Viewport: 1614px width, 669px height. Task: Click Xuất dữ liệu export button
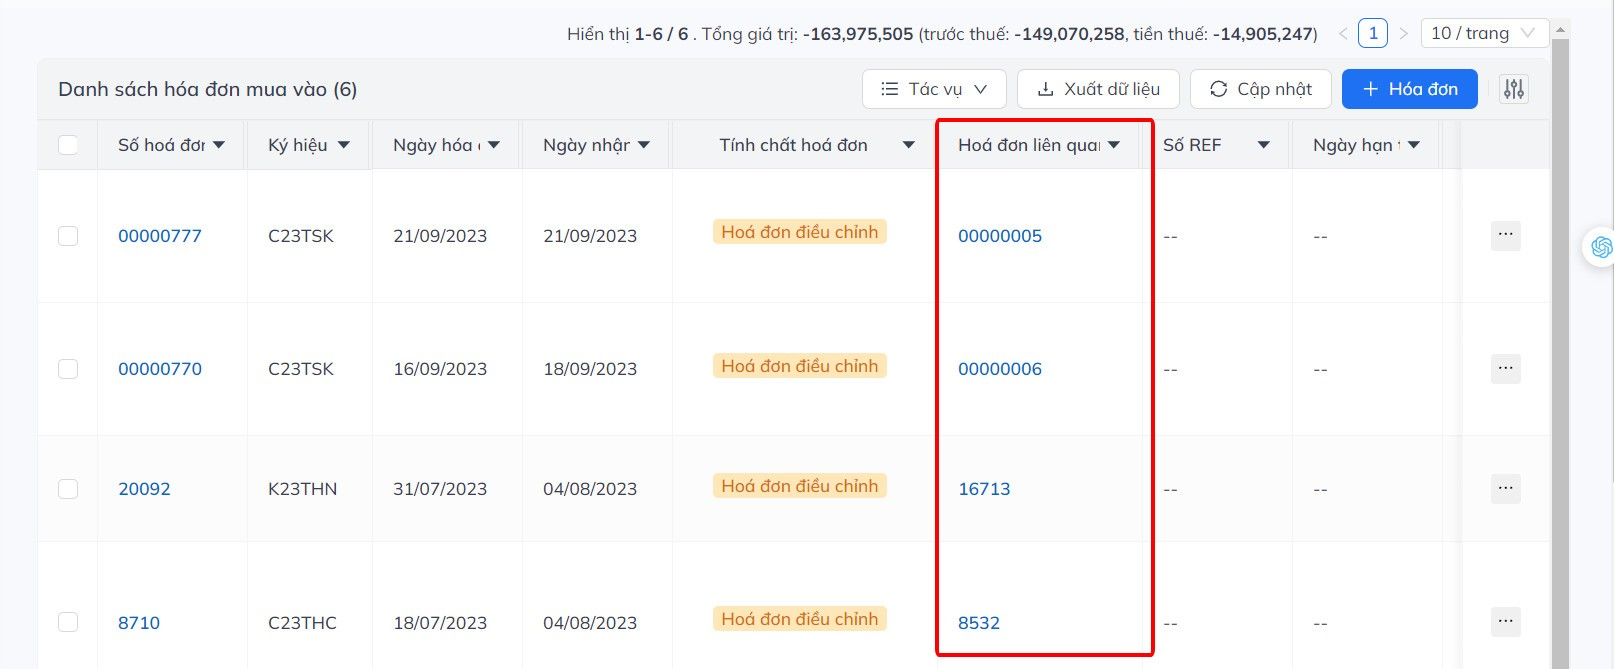click(x=1098, y=89)
